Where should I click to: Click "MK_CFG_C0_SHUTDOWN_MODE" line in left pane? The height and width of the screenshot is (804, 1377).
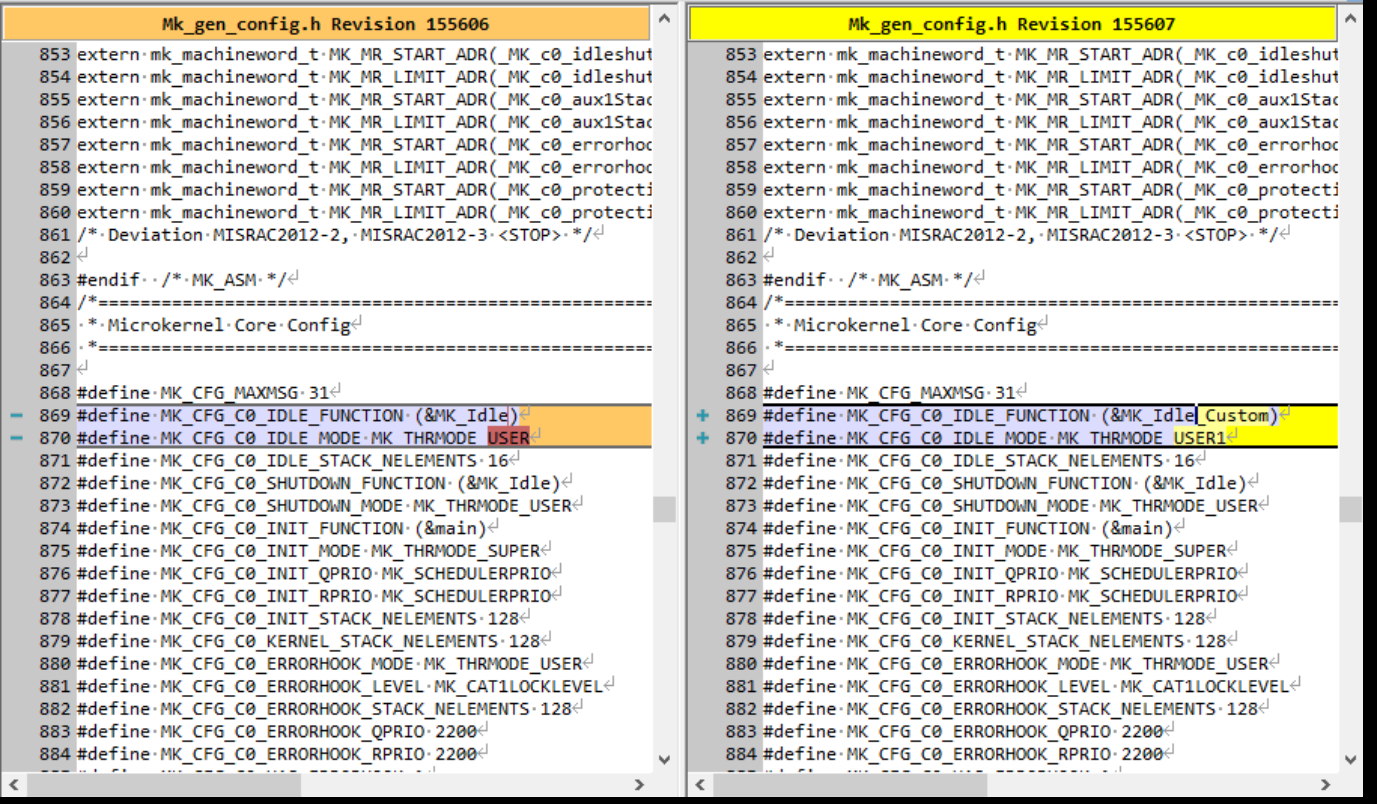coord(324,506)
